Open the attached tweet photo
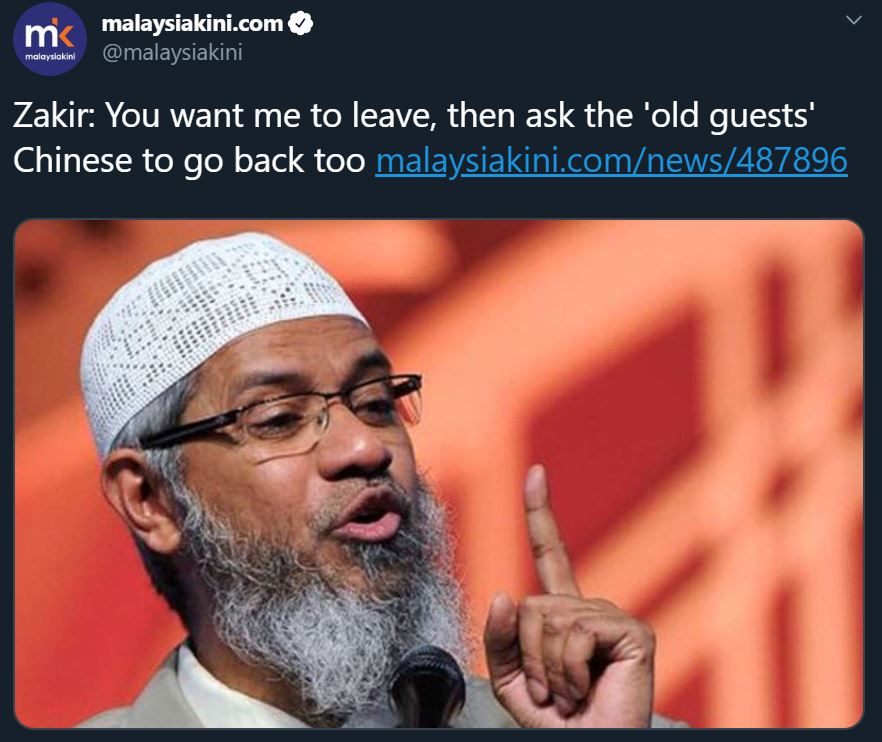This screenshot has width=882, height=742. 439,474
